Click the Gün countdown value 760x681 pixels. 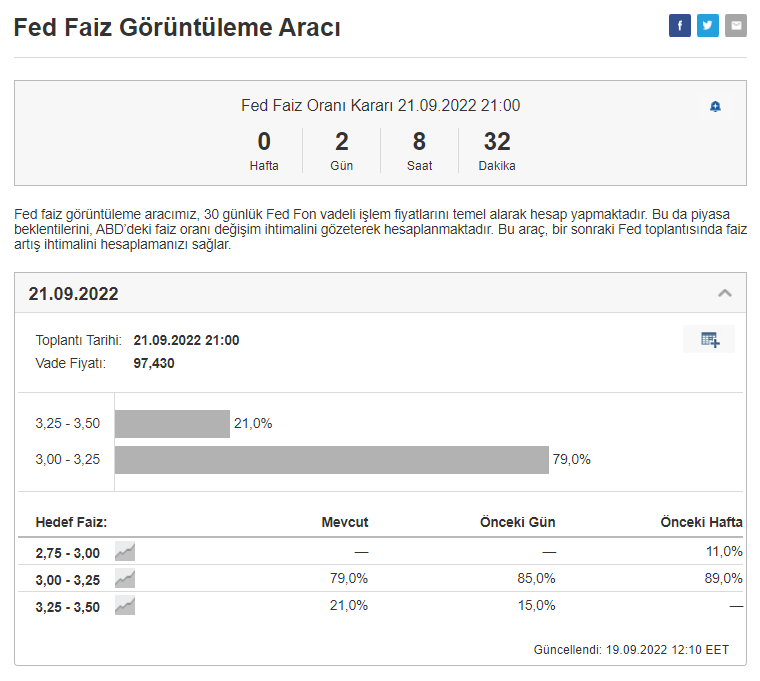tap(342, 142)
